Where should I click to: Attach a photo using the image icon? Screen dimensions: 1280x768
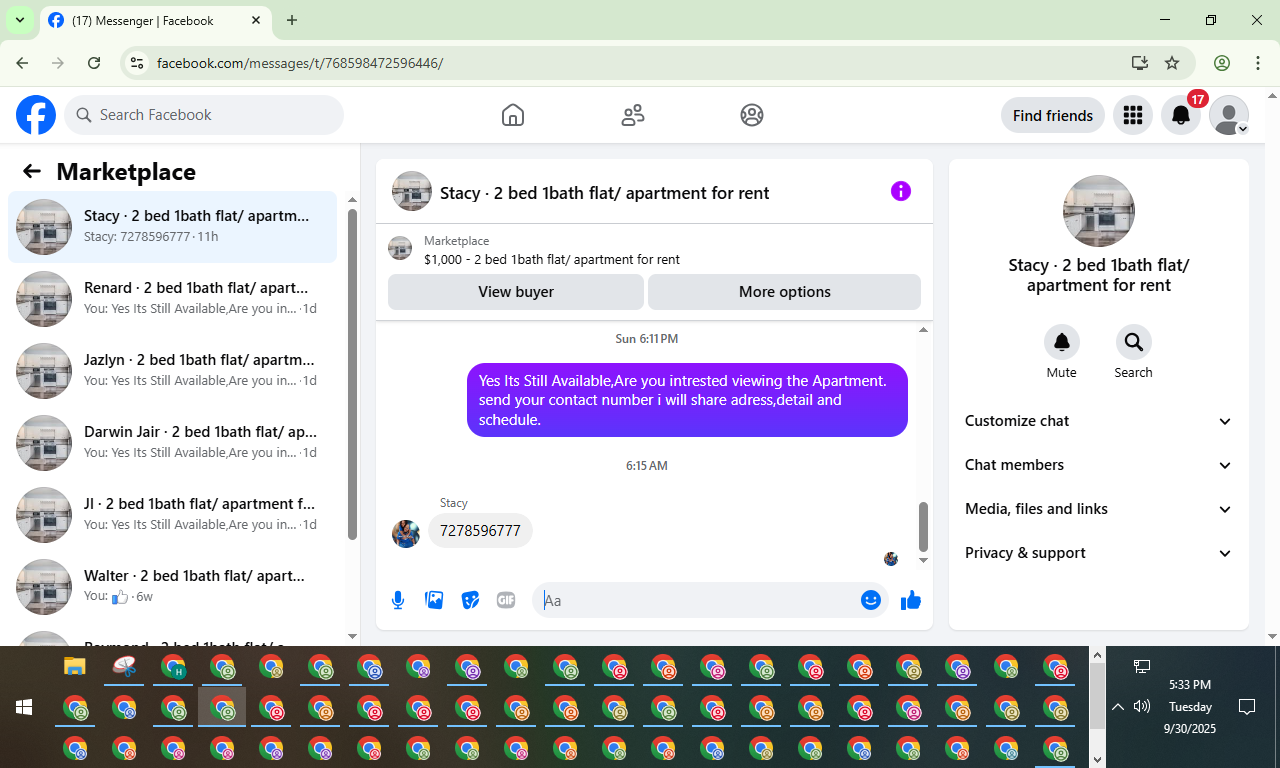click(x=434, y=600)
